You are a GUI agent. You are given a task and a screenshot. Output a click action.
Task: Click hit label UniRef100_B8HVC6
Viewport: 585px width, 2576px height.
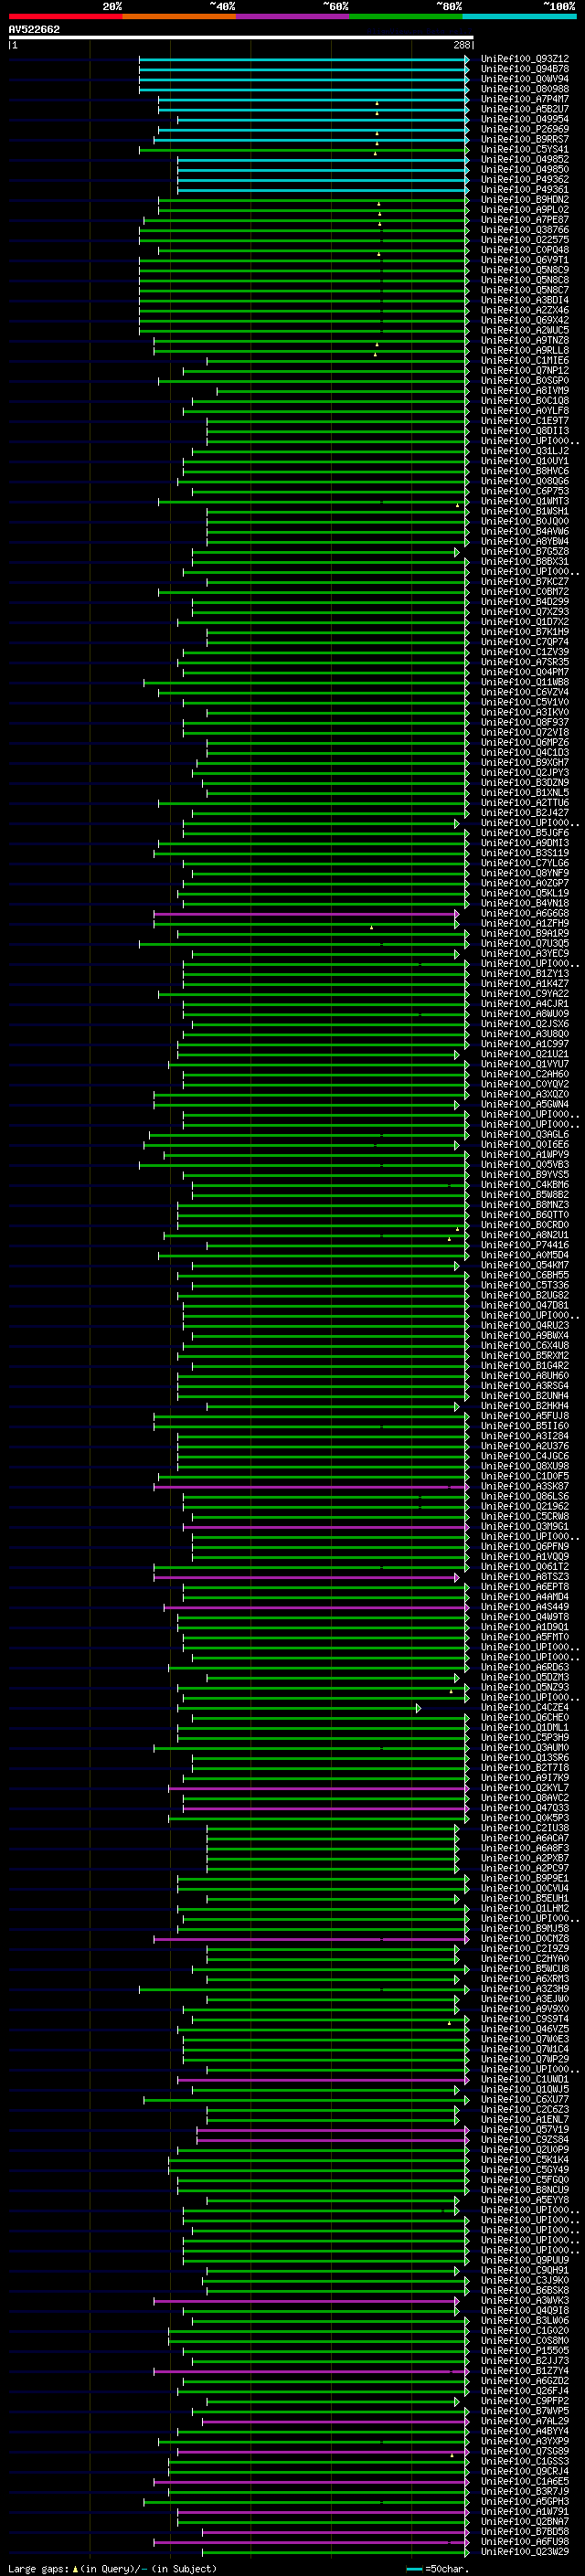pyautogui.click(x=524, y=471)
